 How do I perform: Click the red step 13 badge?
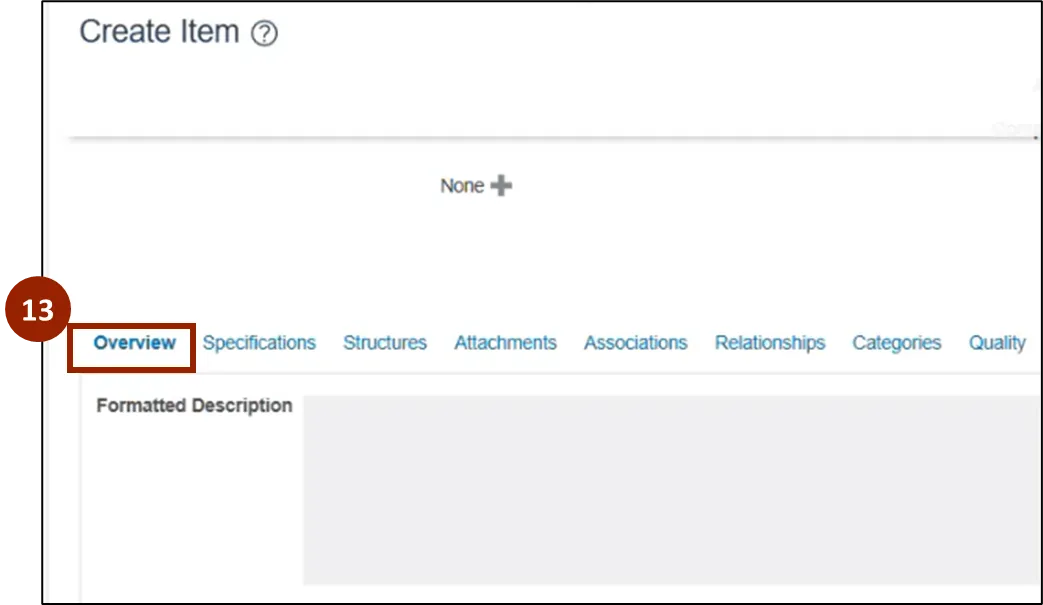pyautogui.click(x=38, y=311)
